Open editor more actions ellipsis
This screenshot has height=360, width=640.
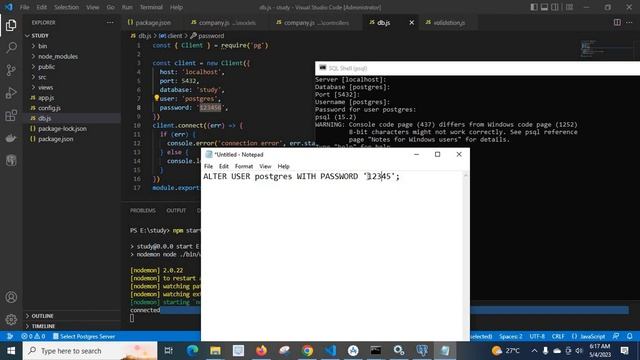tap(629, 22)
